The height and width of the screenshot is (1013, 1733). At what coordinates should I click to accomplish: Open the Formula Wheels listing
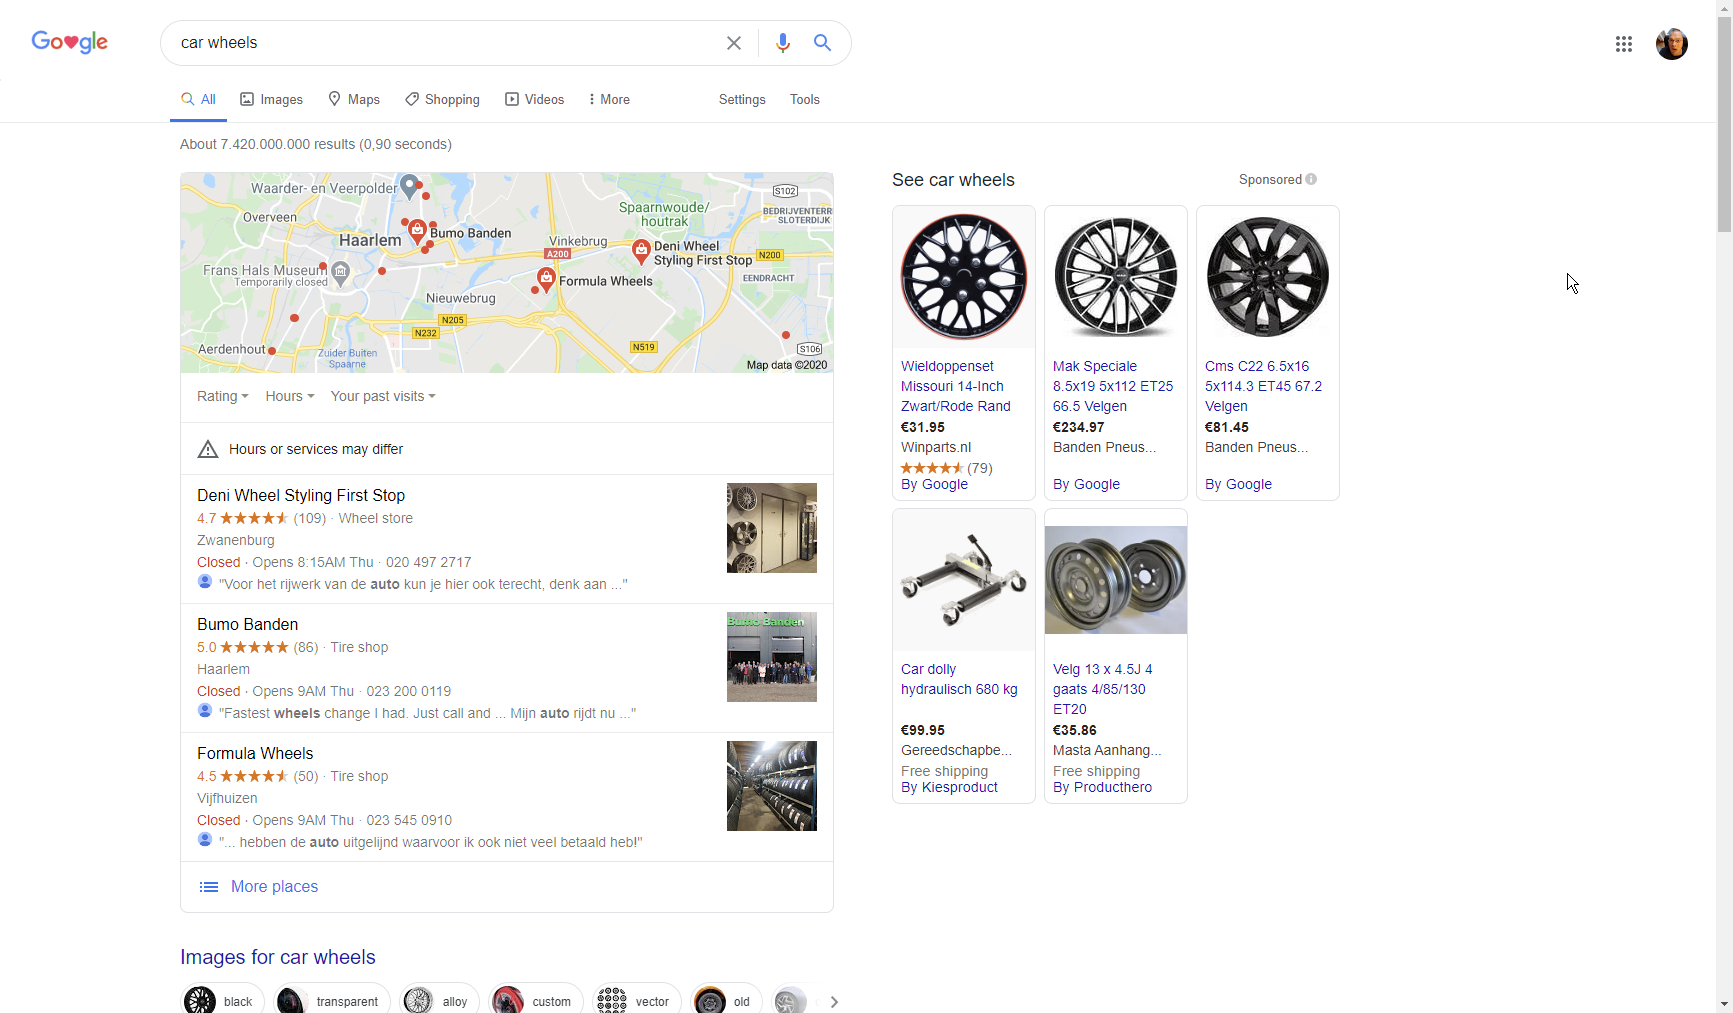pos(255,754)
